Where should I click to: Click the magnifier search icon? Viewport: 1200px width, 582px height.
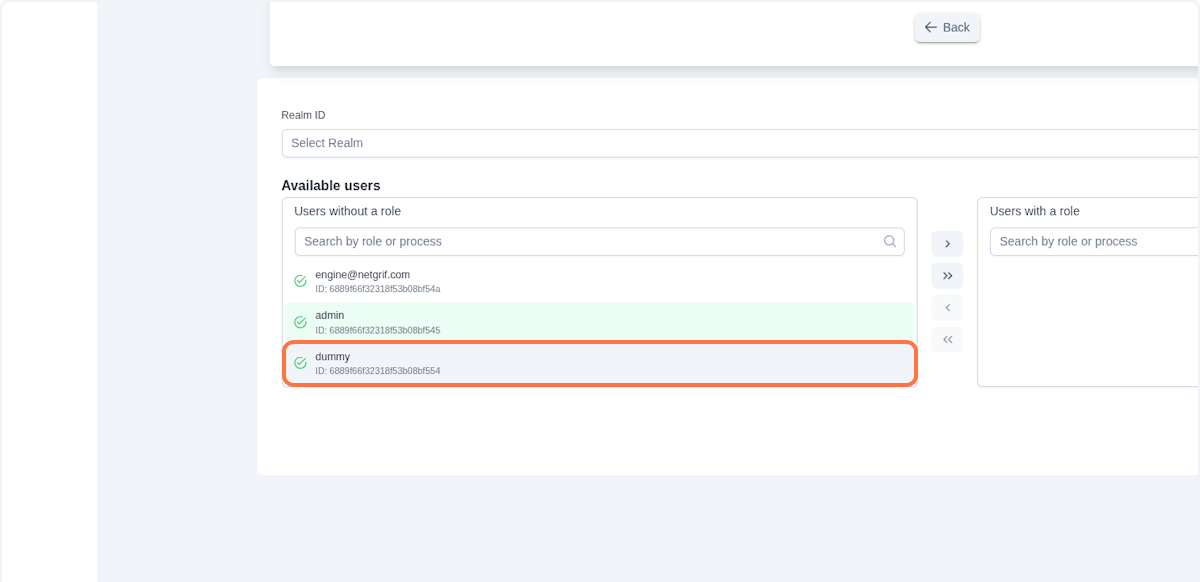[890, 241]
